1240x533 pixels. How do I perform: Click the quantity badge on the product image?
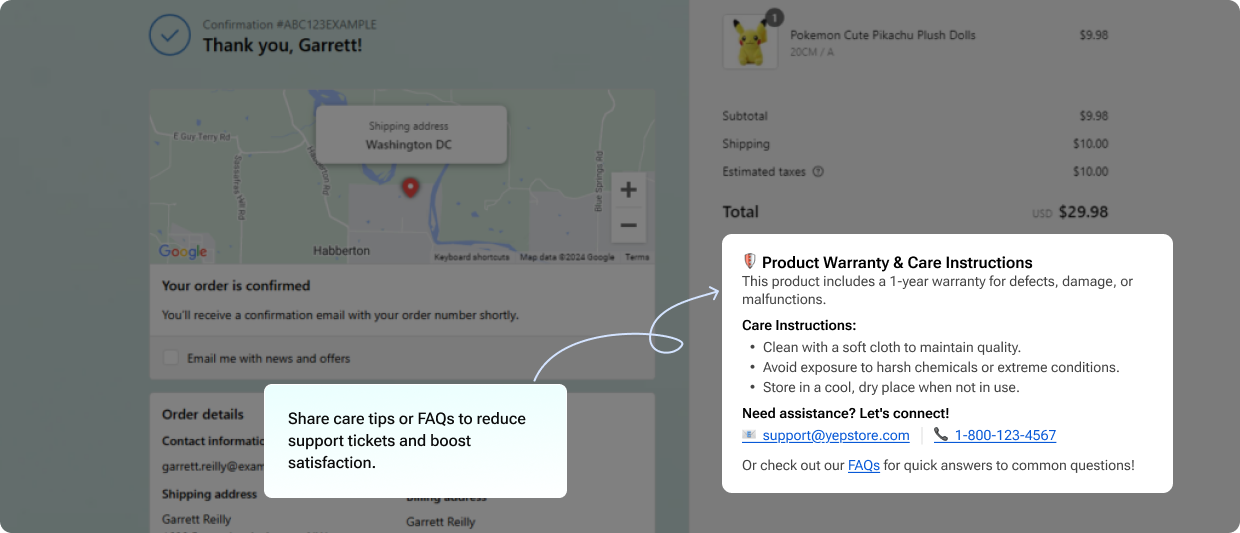[774, 17]
